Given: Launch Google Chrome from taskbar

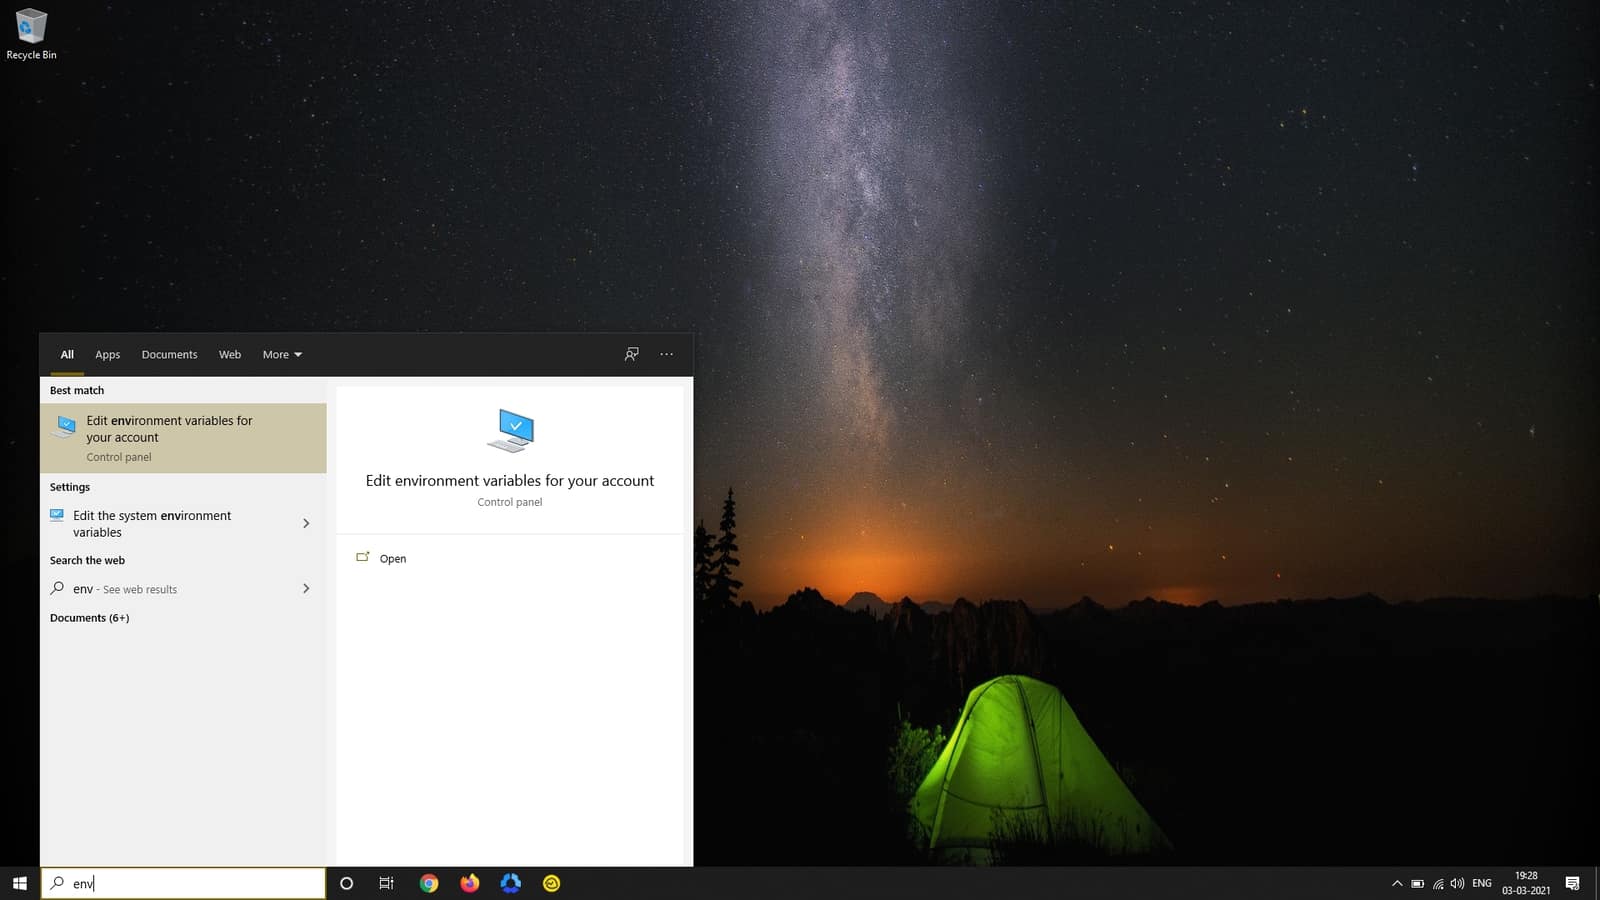Looking at the screenshot, I should (429, 883).
